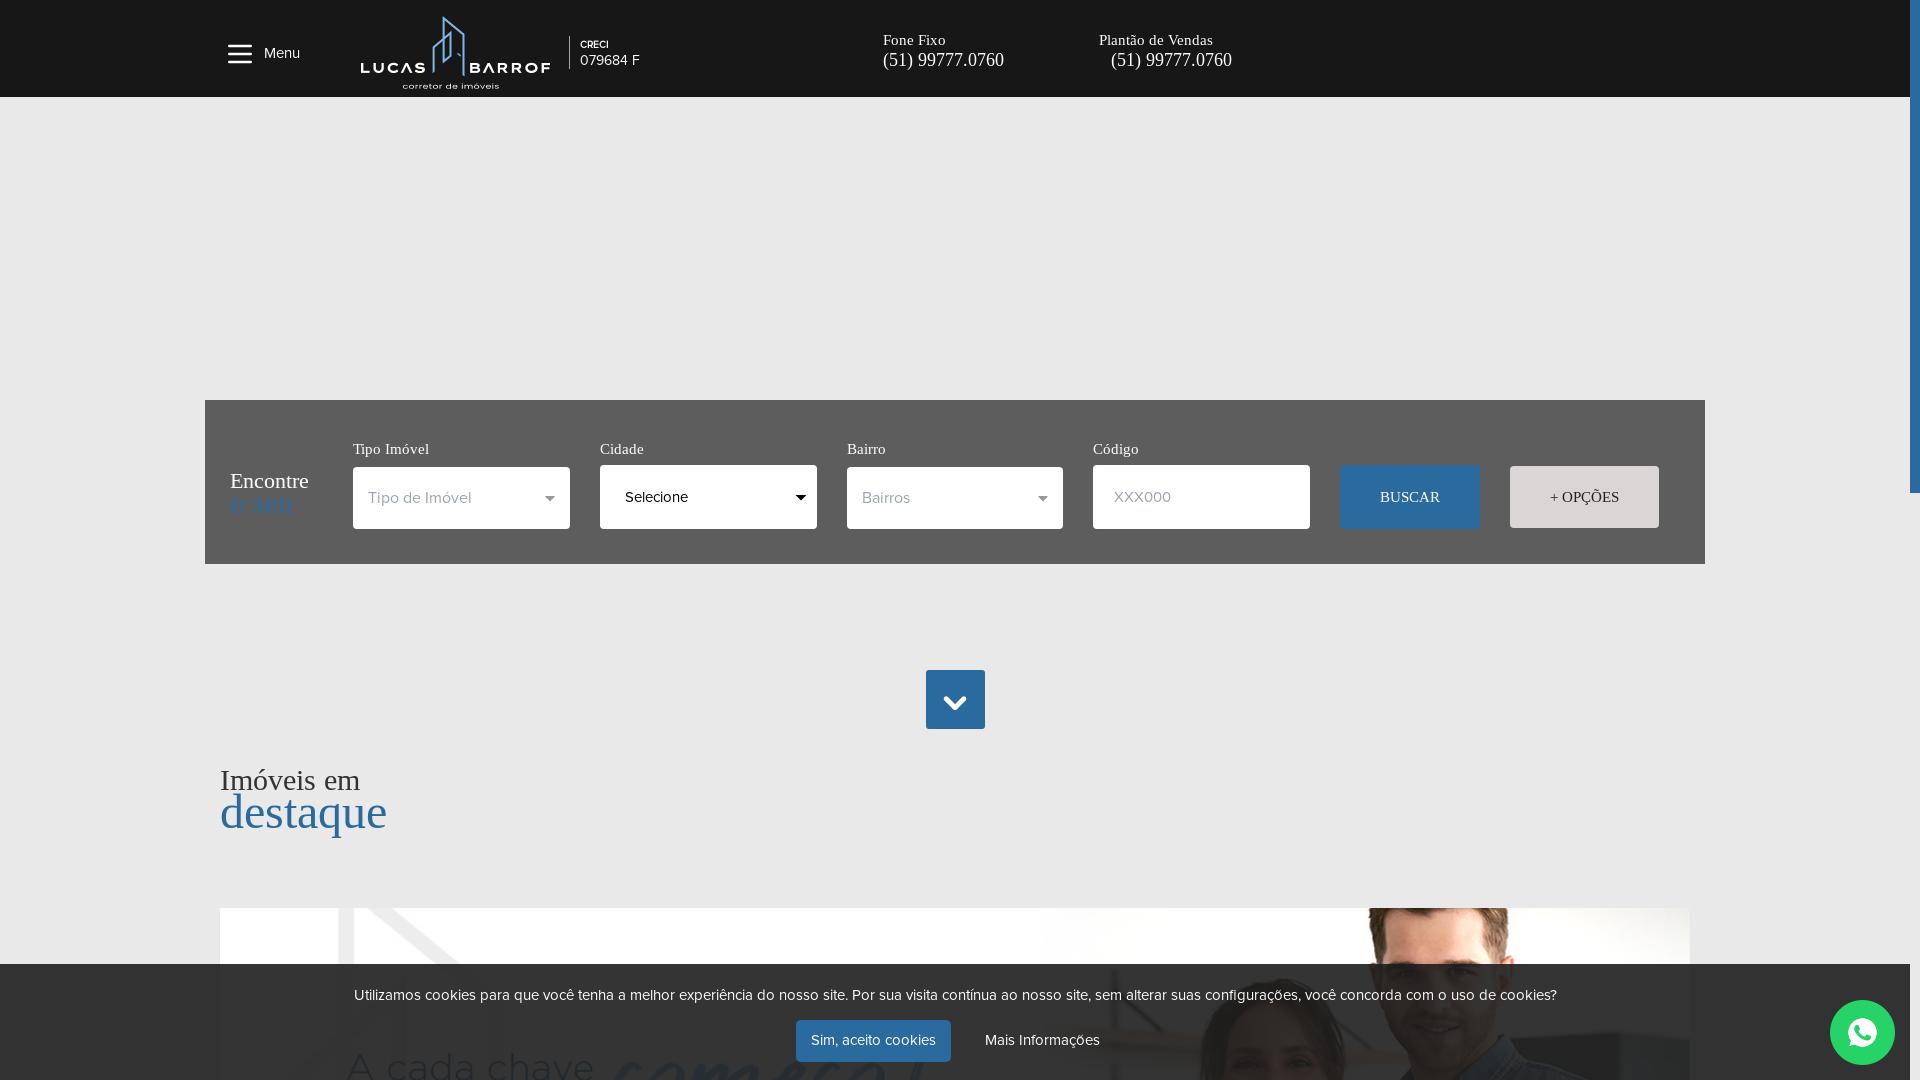Click Plantão de Vendas phone number
1920x1080 pixels.
coord(1171,60)
